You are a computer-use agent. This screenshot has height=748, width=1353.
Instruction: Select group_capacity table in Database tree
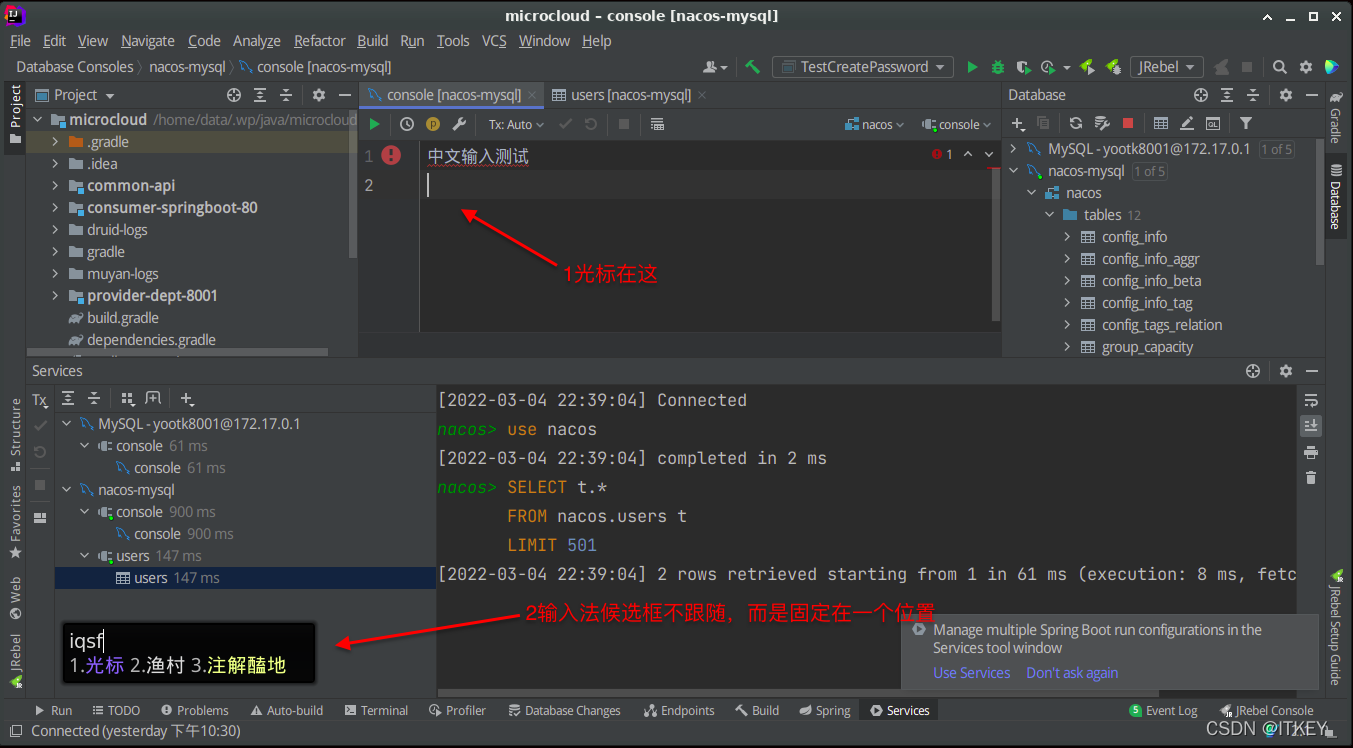click(1147, 347)
